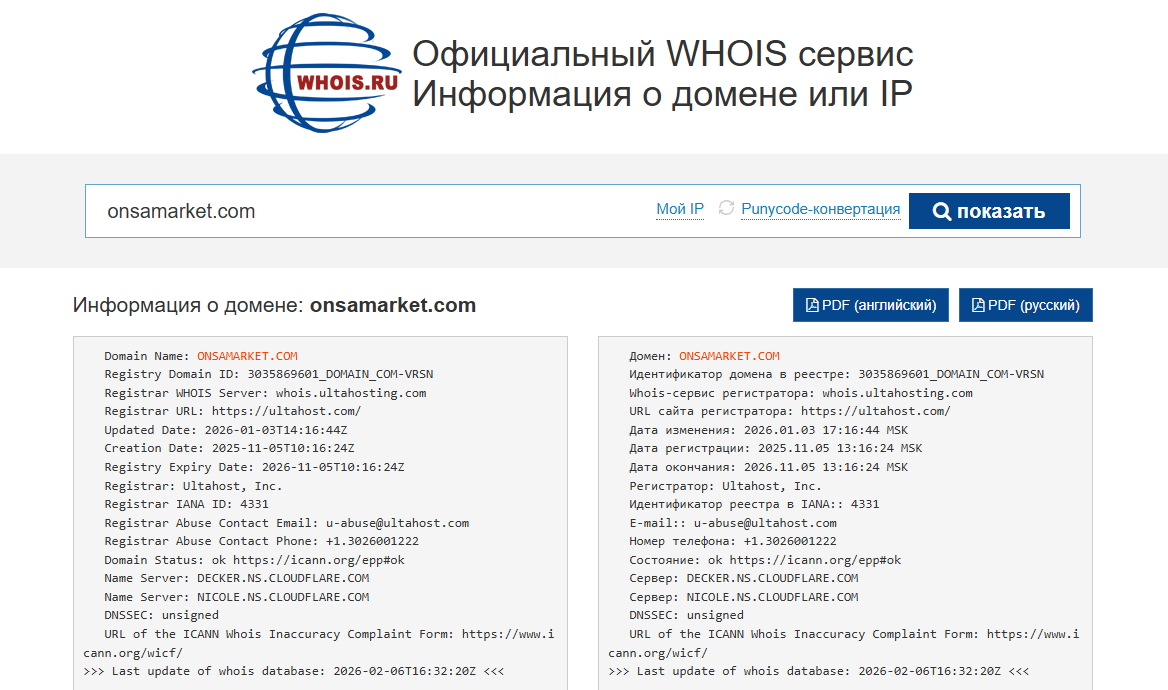Click Russian panel Last update of whois database line
This screenshot has width=1168, height=690.
coord(819,671)
